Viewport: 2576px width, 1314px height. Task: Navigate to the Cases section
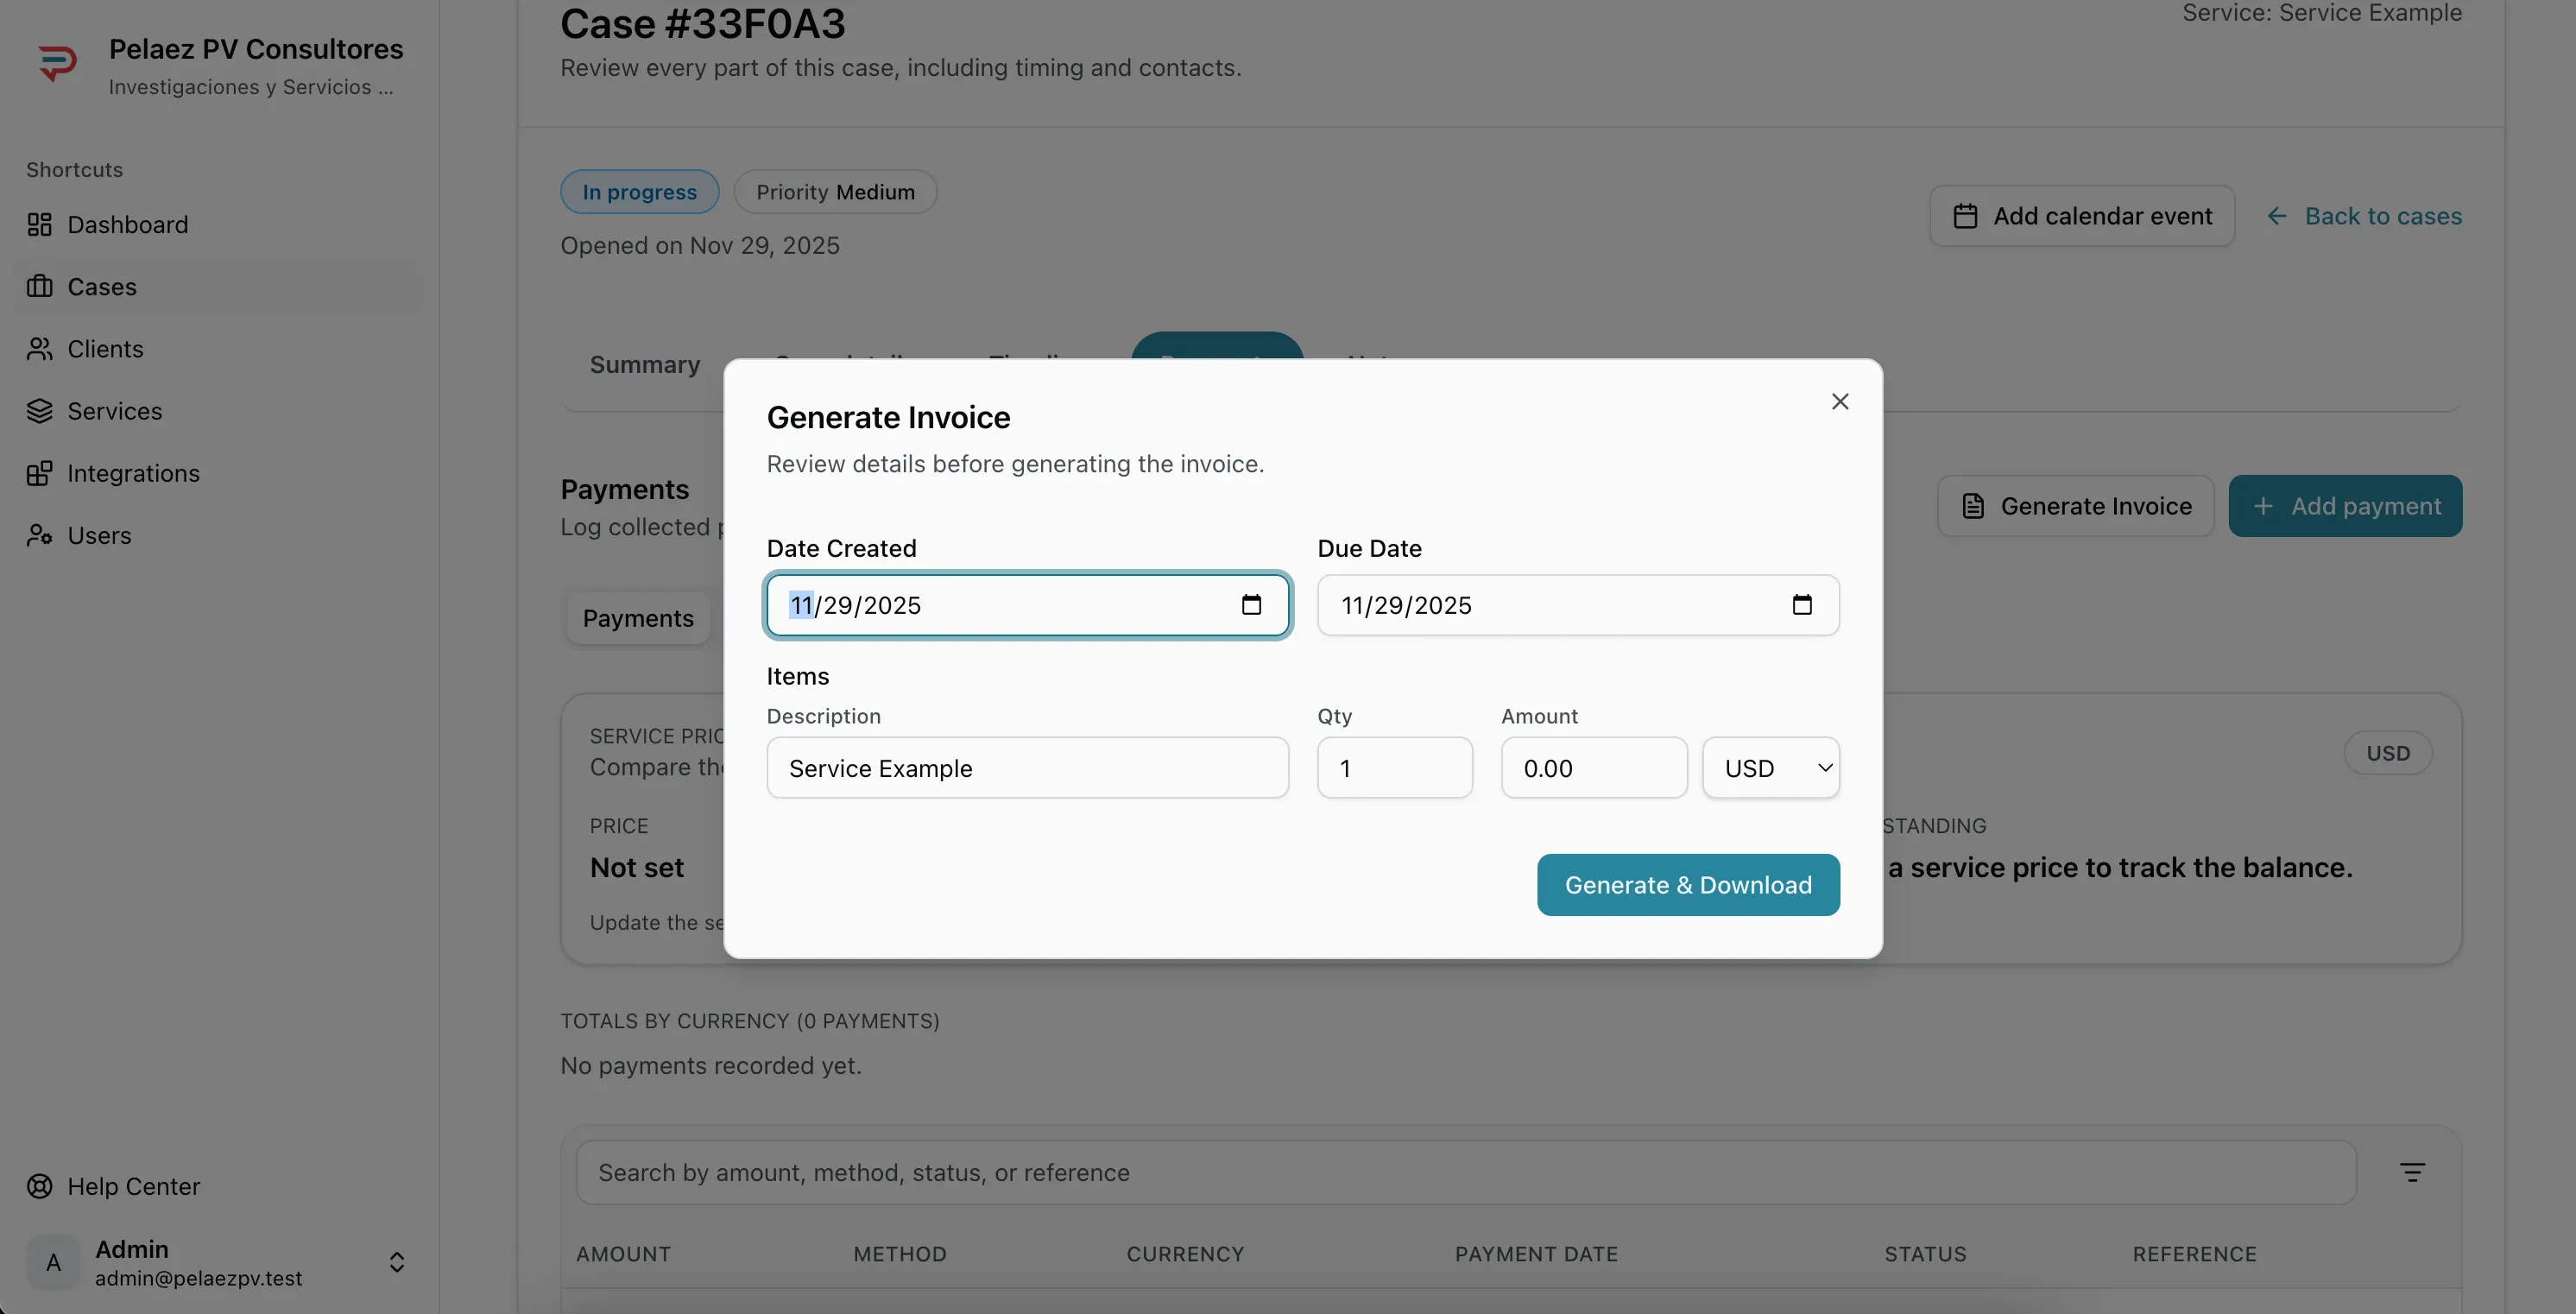coord(102,287)
